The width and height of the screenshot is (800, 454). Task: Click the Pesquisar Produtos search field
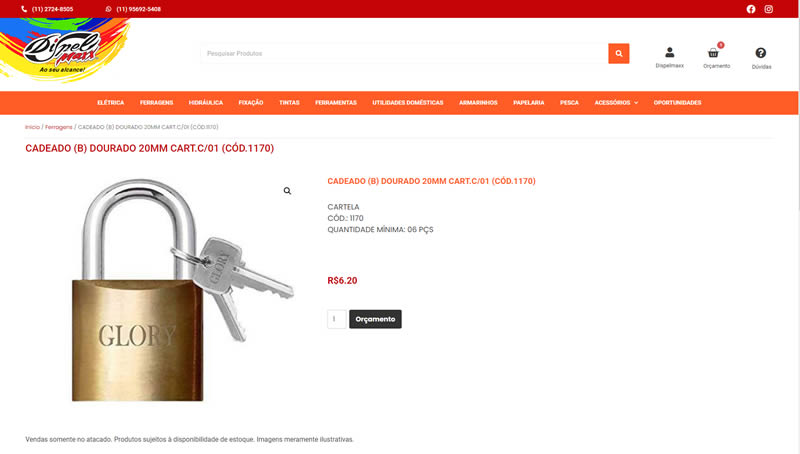[404, 54]
